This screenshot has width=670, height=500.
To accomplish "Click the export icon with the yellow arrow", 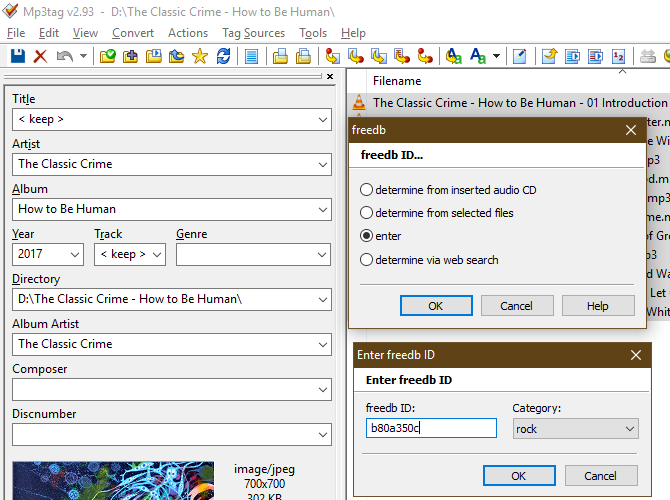I will (x=550, y=56).
